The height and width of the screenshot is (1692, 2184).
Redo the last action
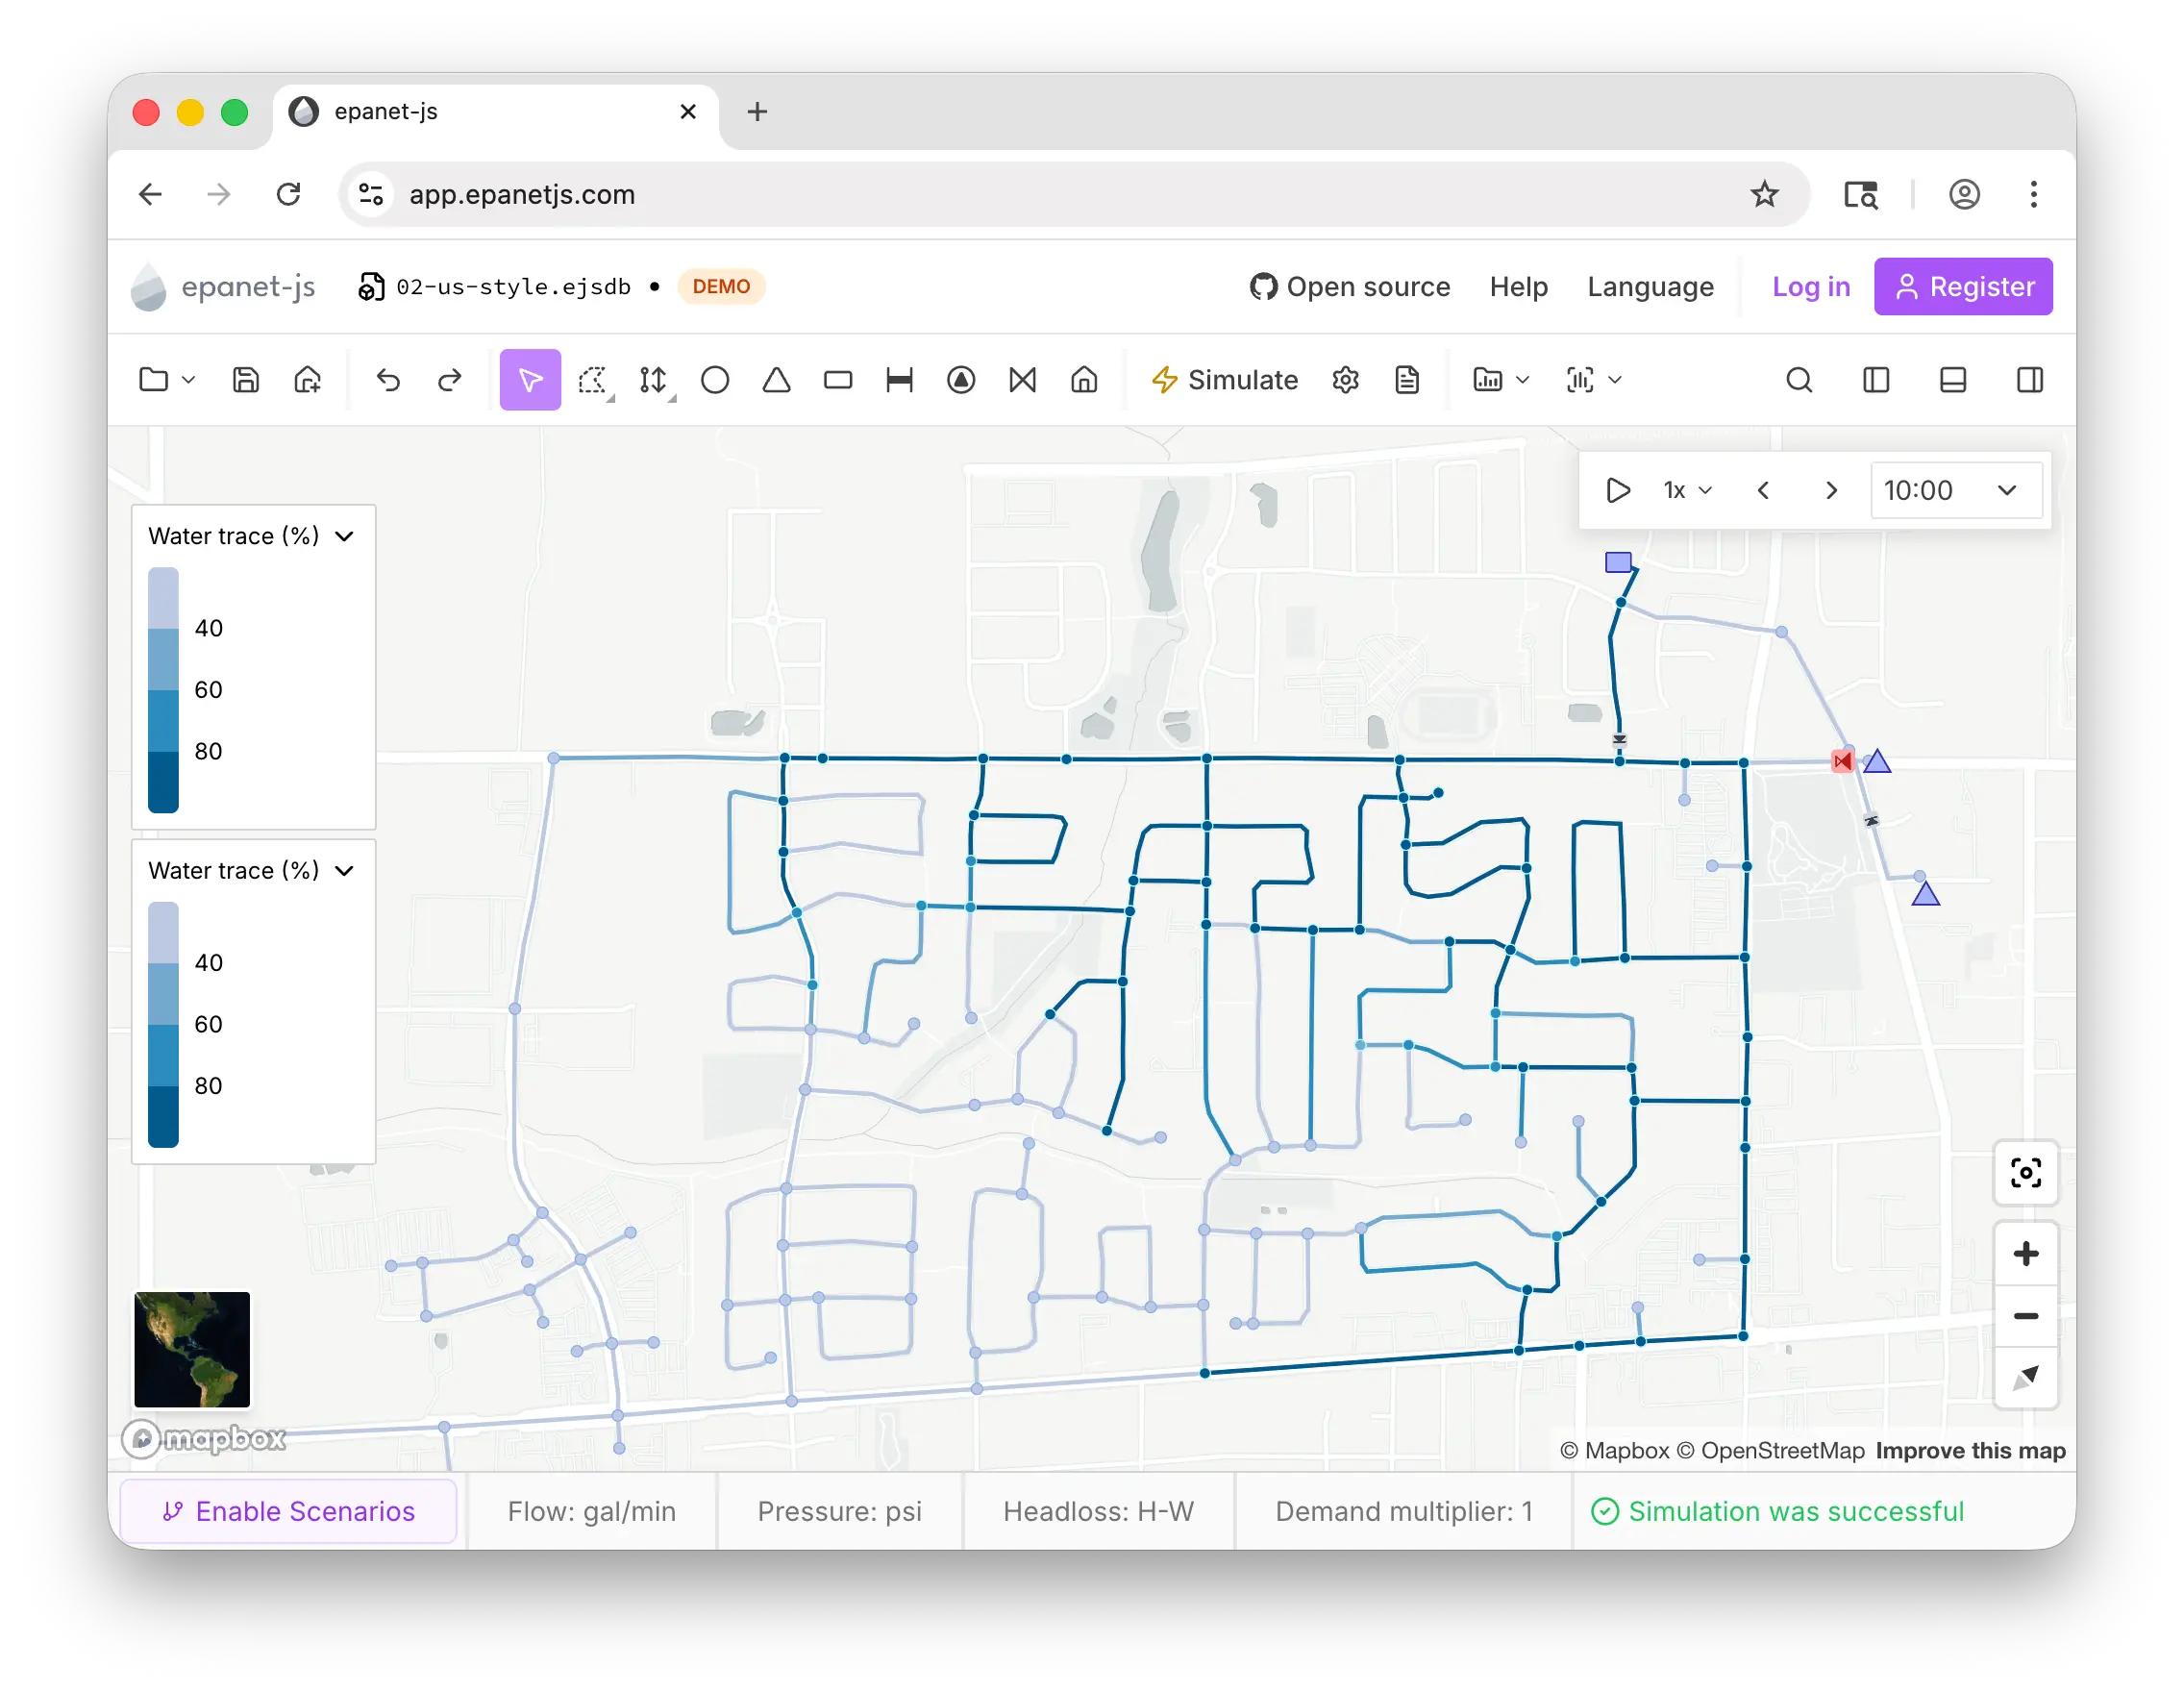point(450,380)
